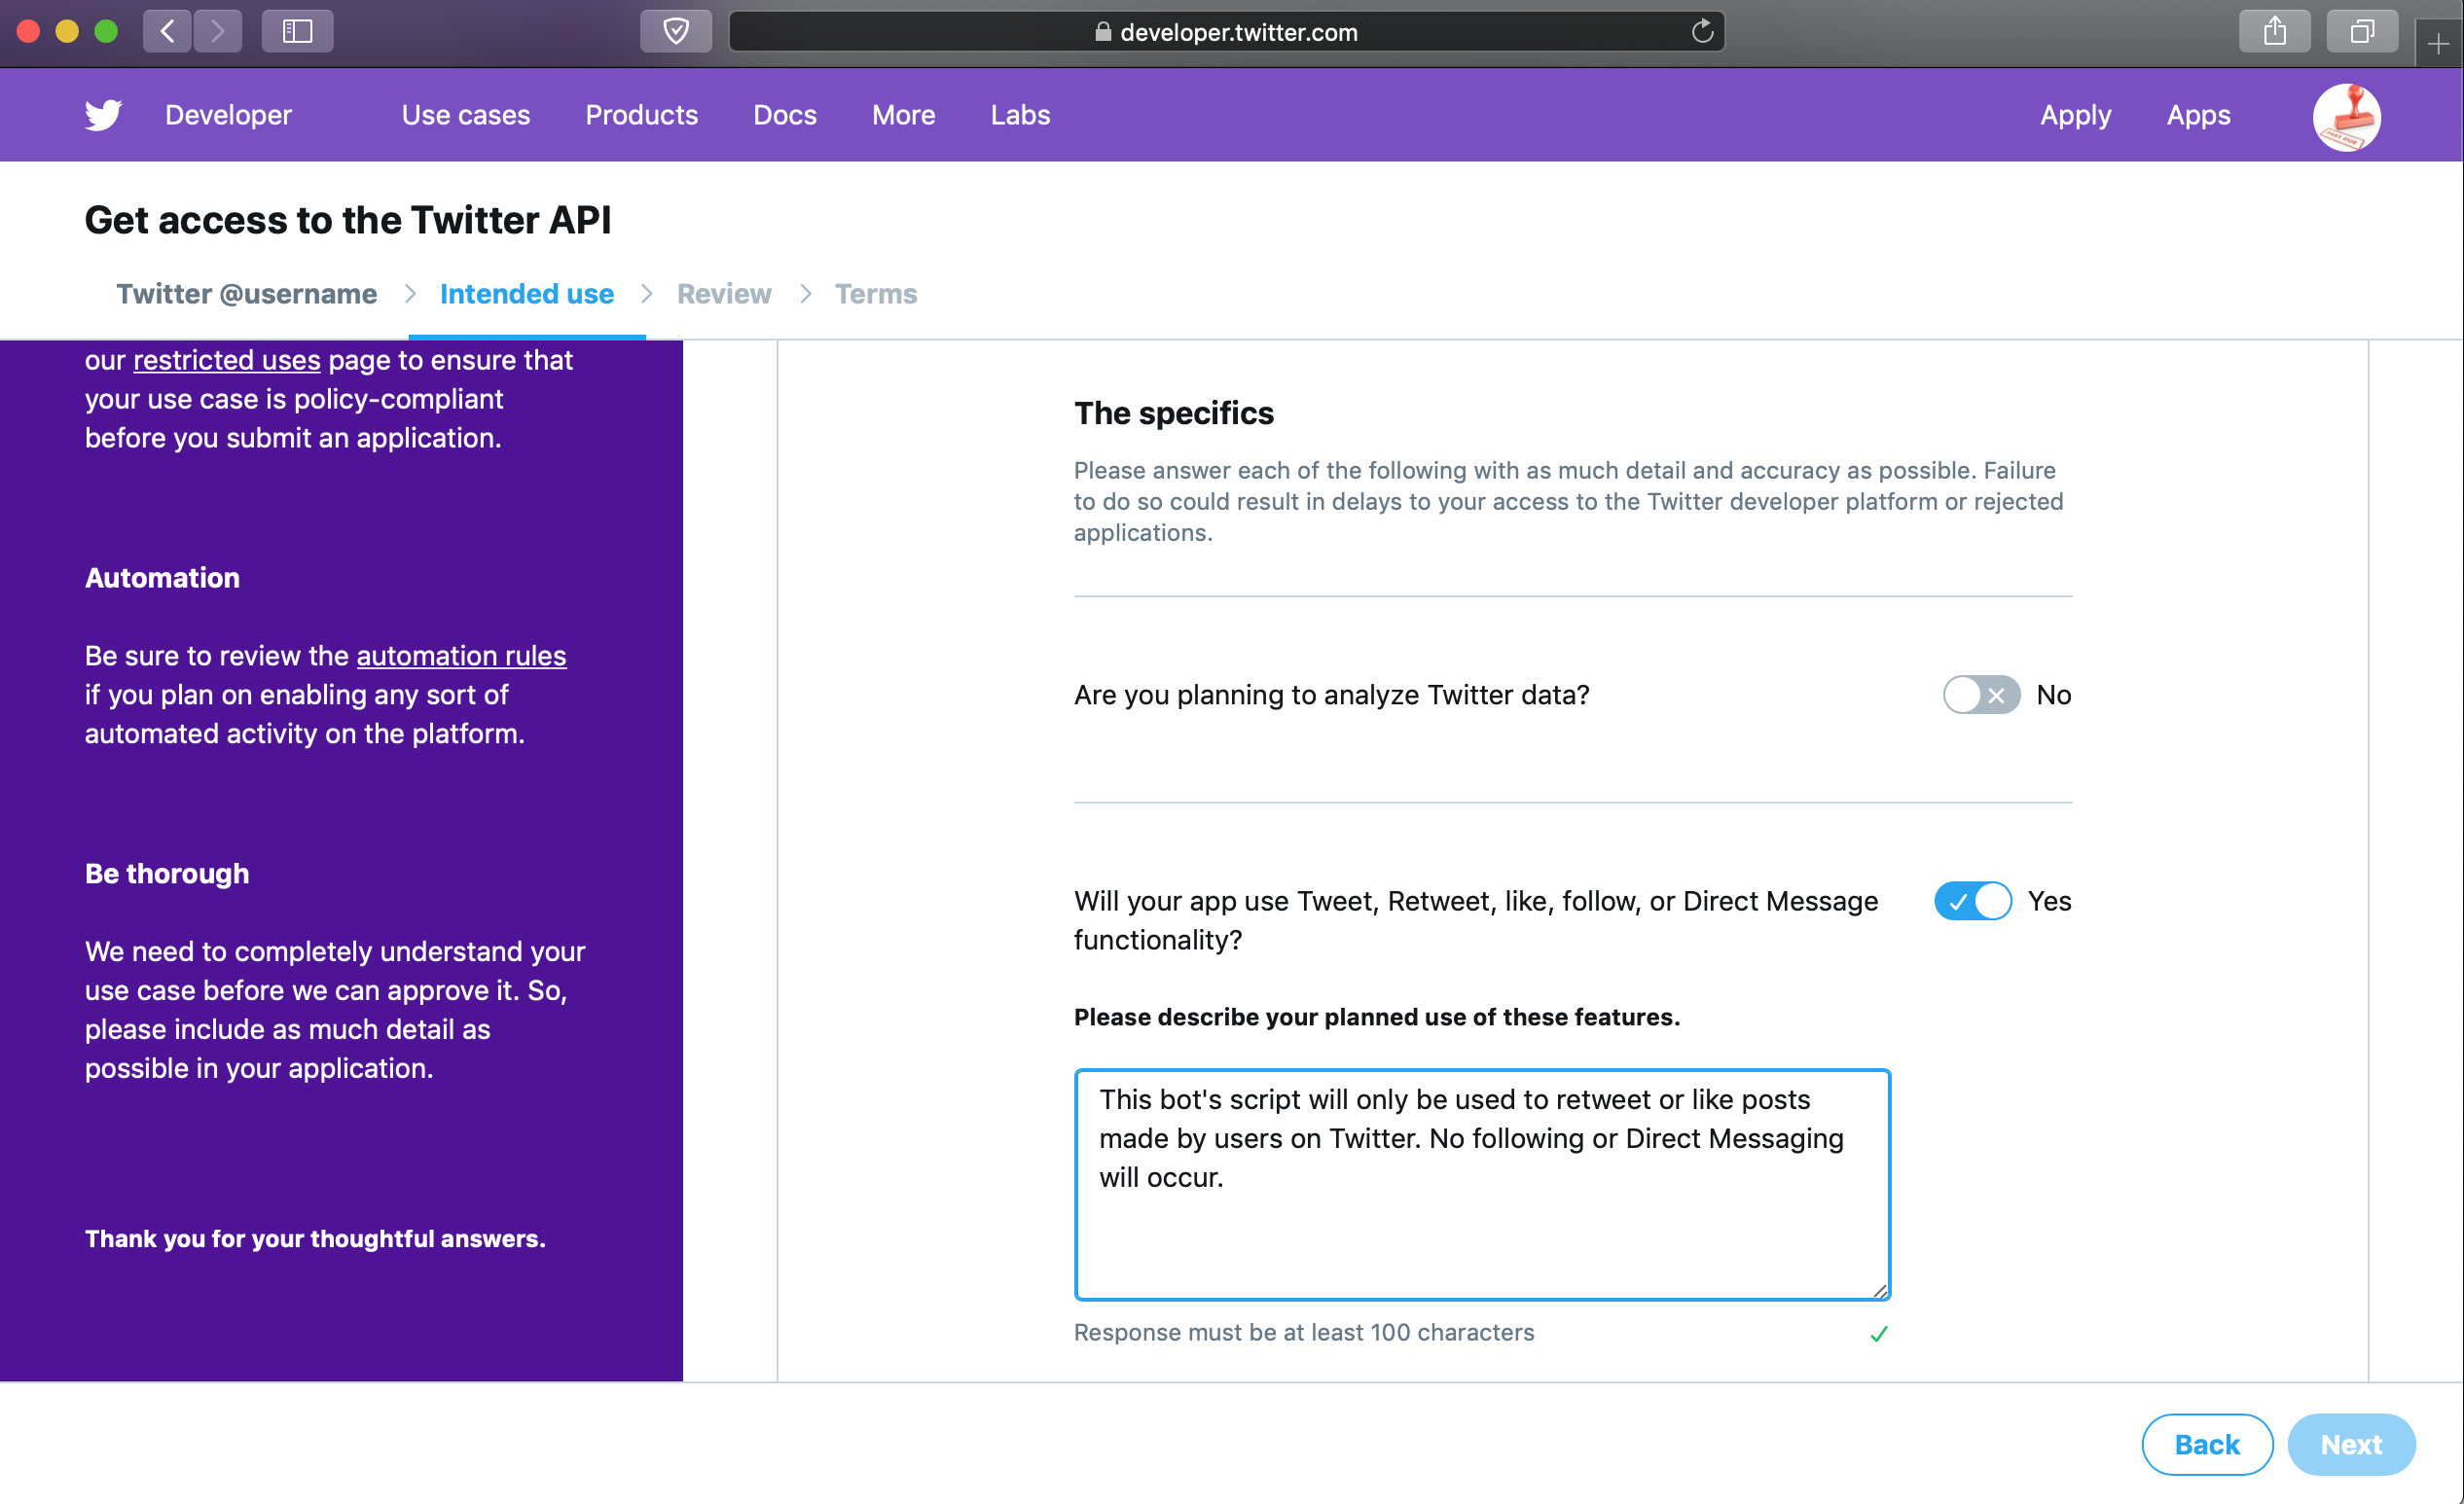Viewport: 2464px width, 1504px height.
Task: Click the Next button to proceed
Action: point(2353,1445)
